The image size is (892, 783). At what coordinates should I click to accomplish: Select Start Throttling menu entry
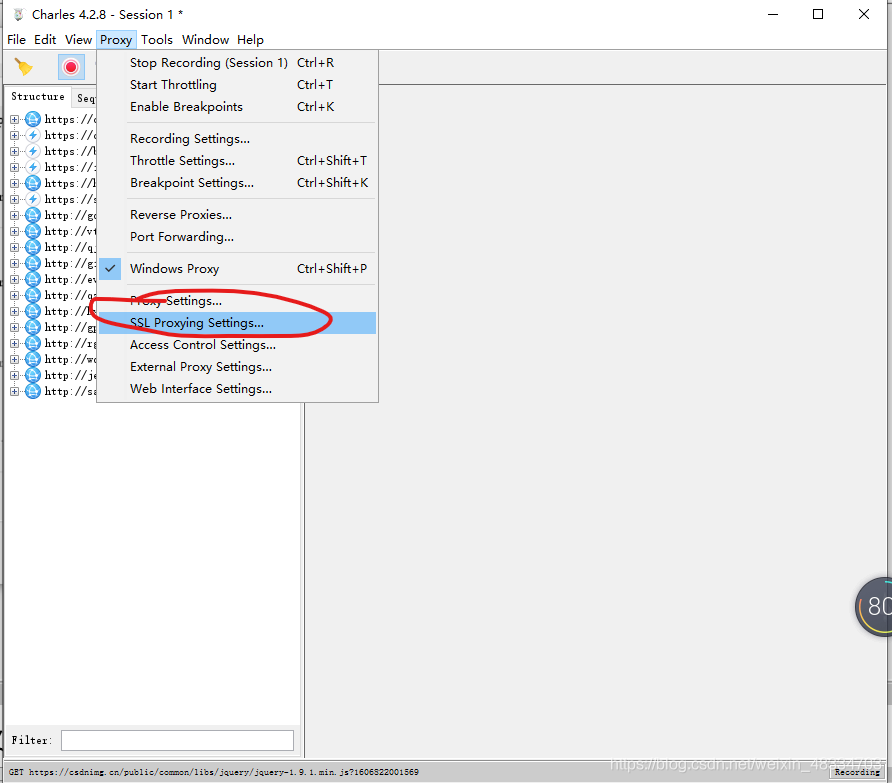pyautogui.click(x=237, y=85)
